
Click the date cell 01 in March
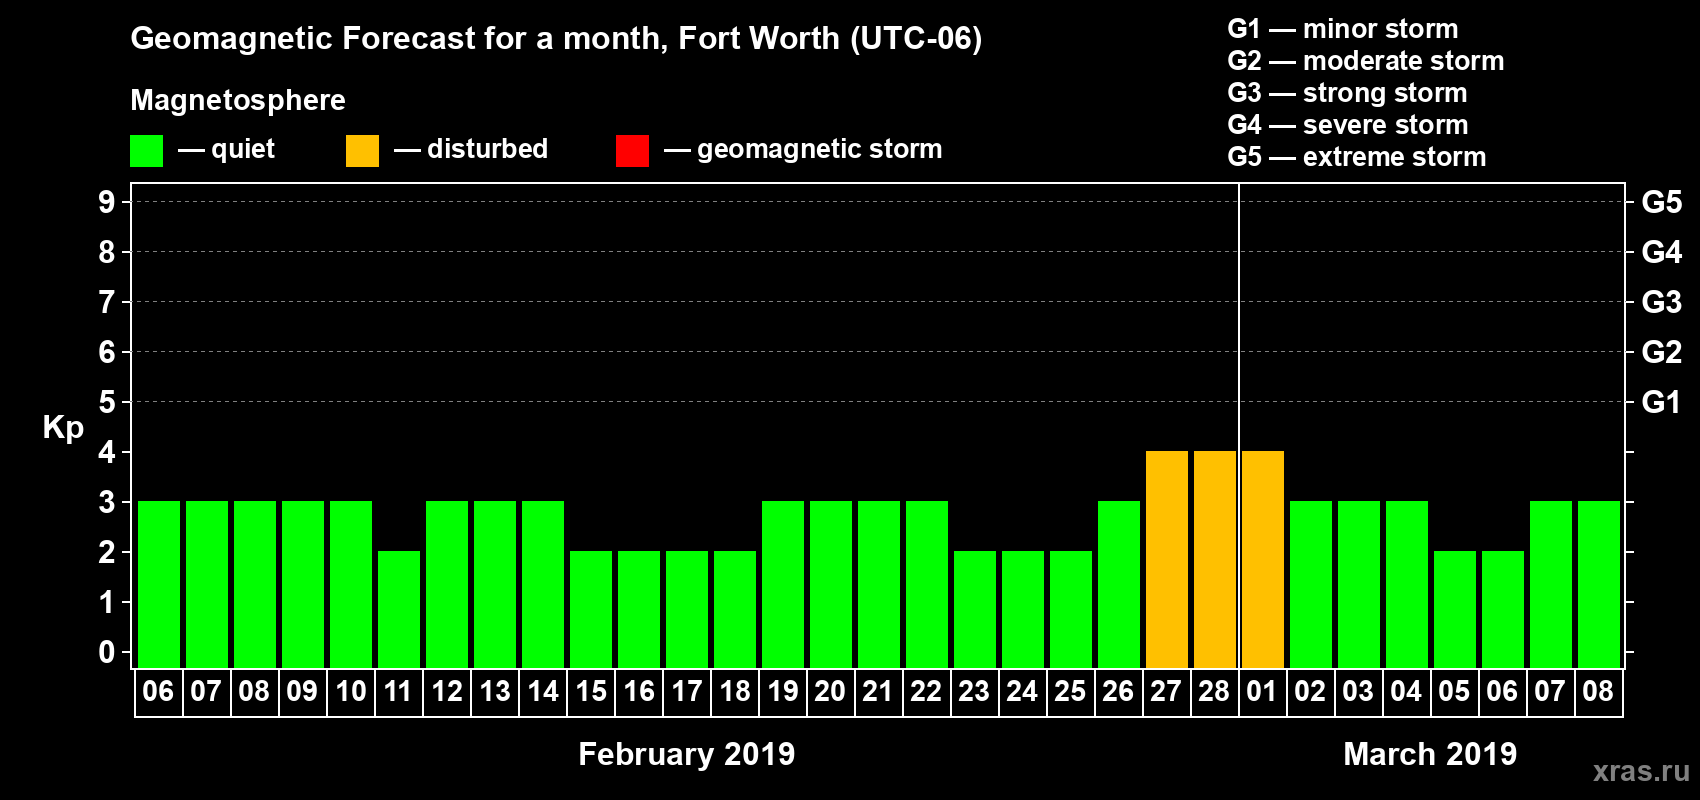coord(1263,692)
